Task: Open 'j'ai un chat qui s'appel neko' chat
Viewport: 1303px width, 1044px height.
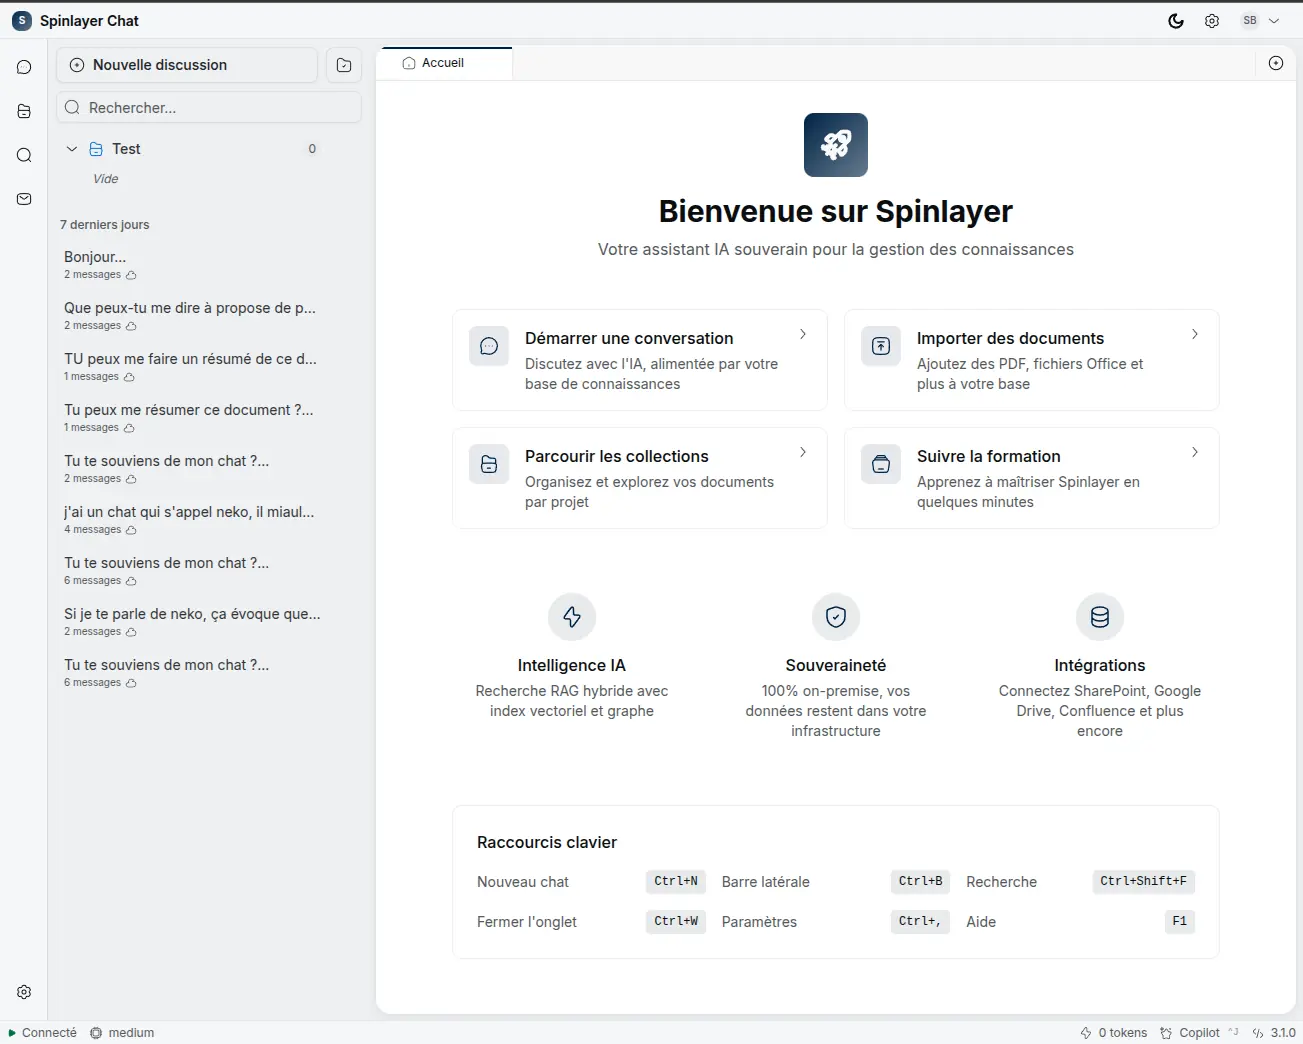Action: [x=191, y=519]
